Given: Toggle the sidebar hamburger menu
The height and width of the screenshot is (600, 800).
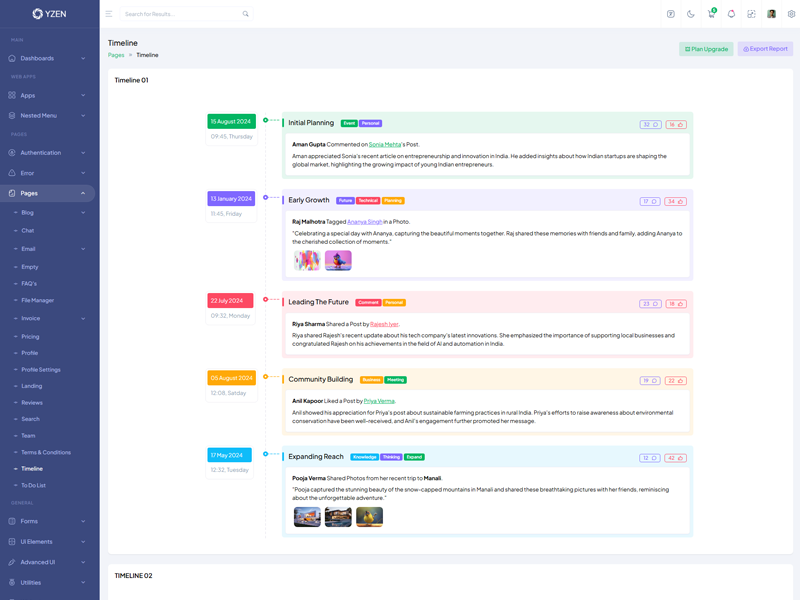Looking at the screenshot, I should pyautogui.click(x=109, y=14).
